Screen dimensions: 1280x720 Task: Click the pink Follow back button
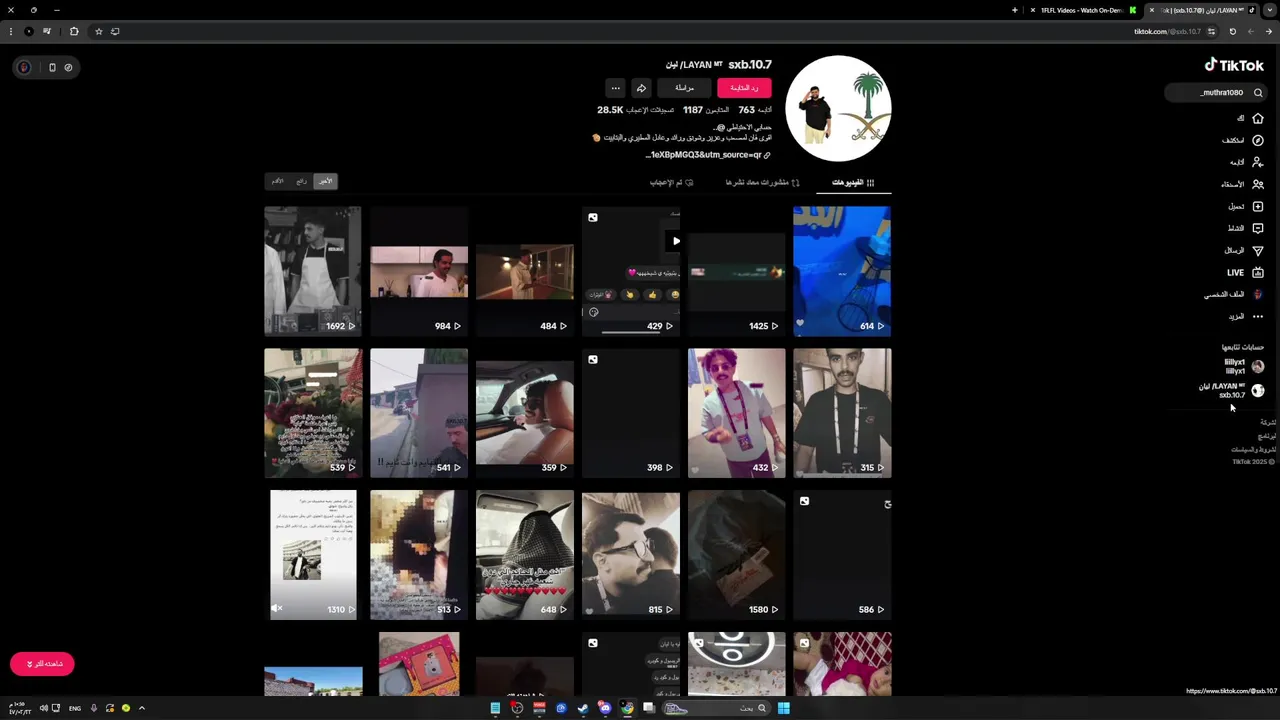(744, 88)
